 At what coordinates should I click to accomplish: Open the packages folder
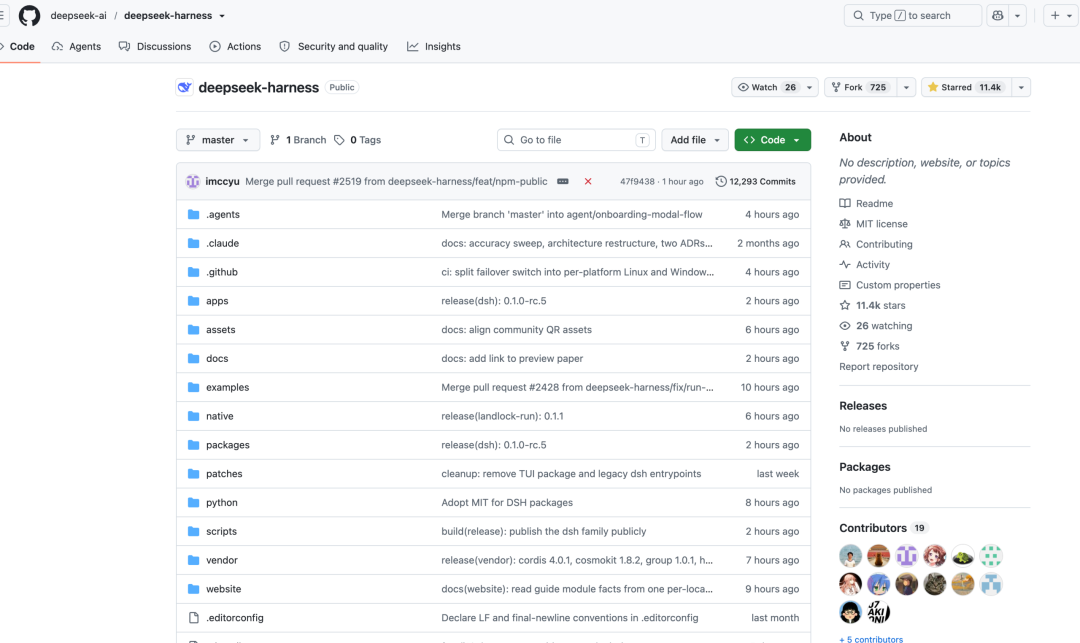227,445
